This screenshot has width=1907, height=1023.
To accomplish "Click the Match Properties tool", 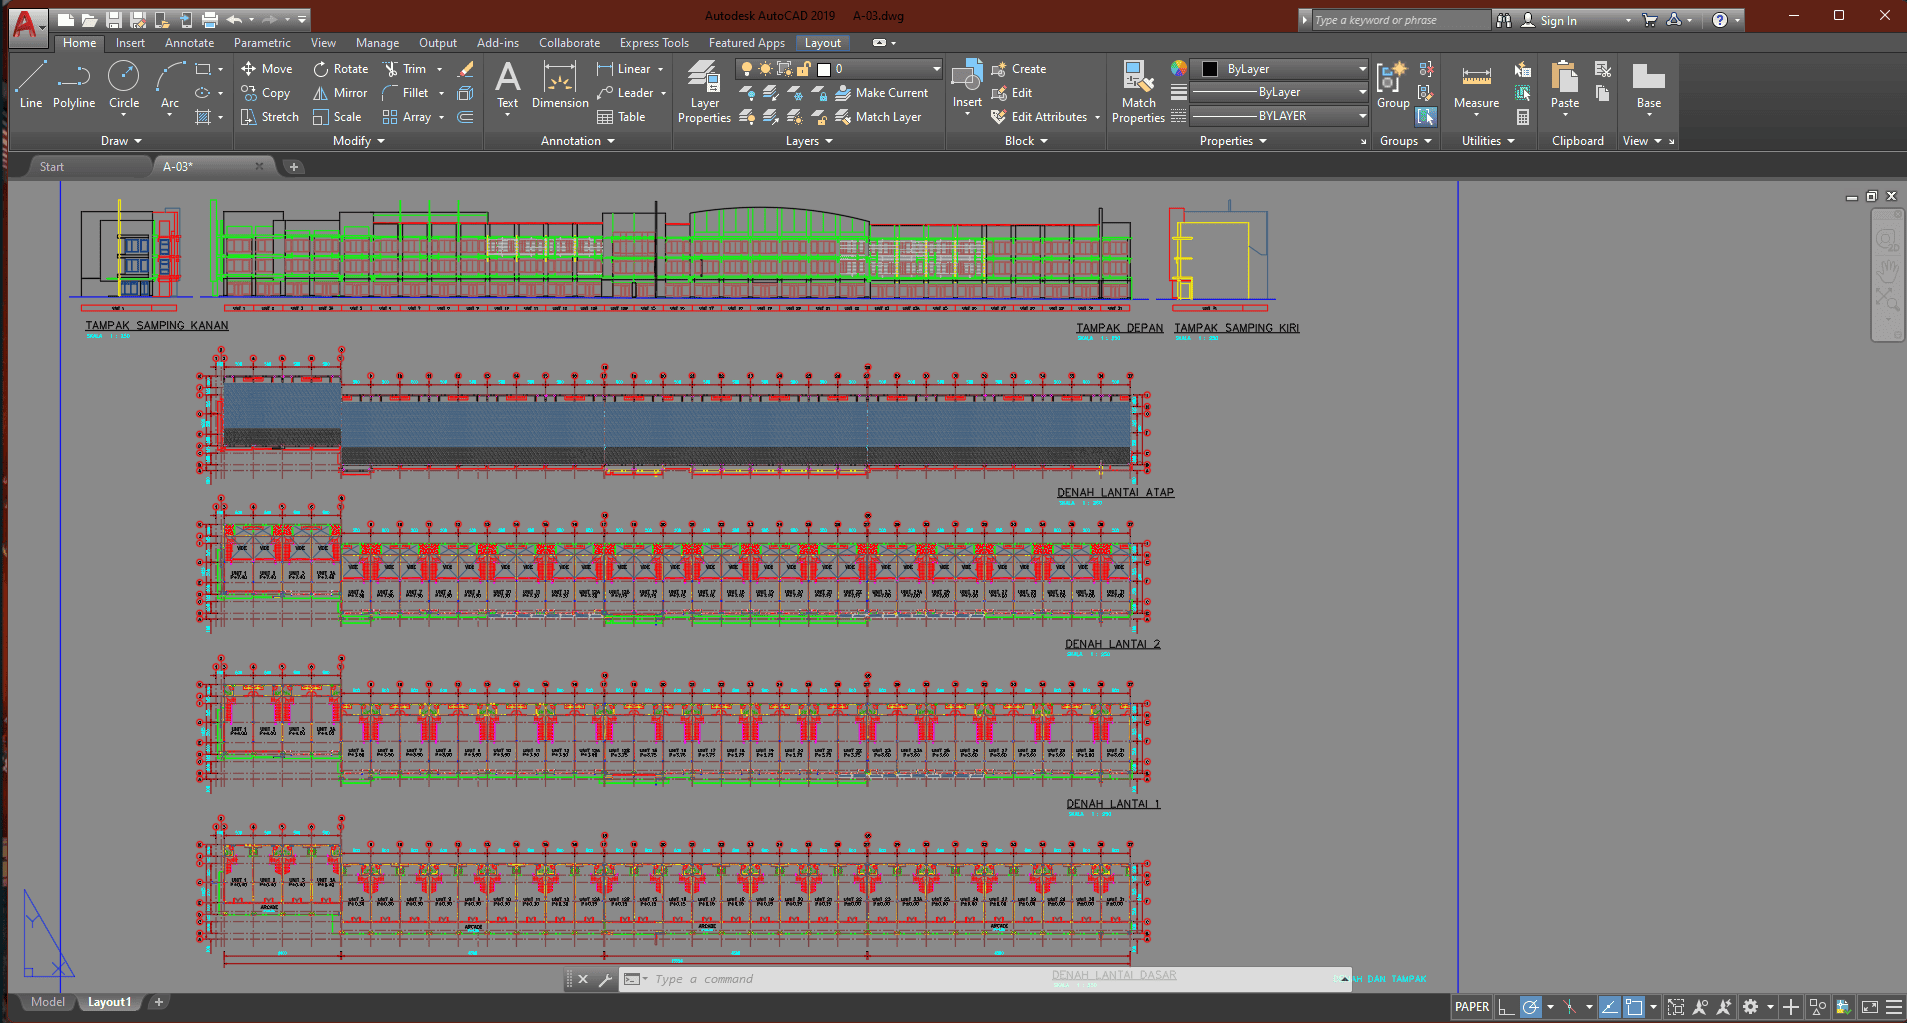I will click(1138, 92).
